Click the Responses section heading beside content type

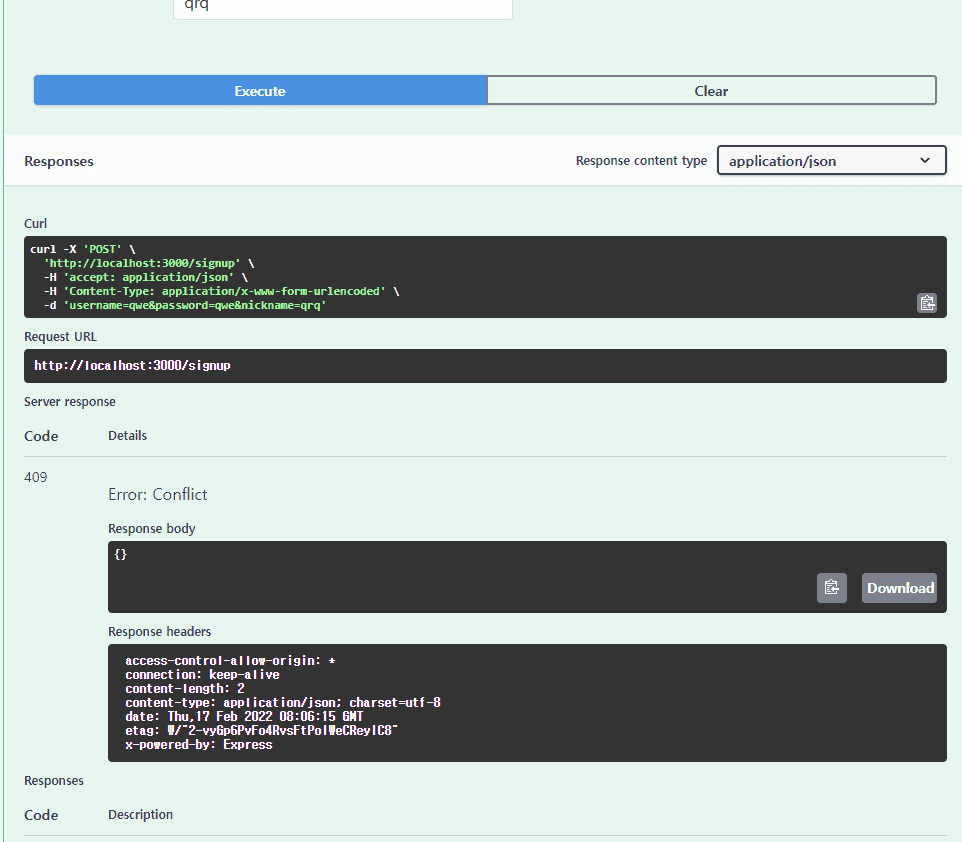pos(59,161)
